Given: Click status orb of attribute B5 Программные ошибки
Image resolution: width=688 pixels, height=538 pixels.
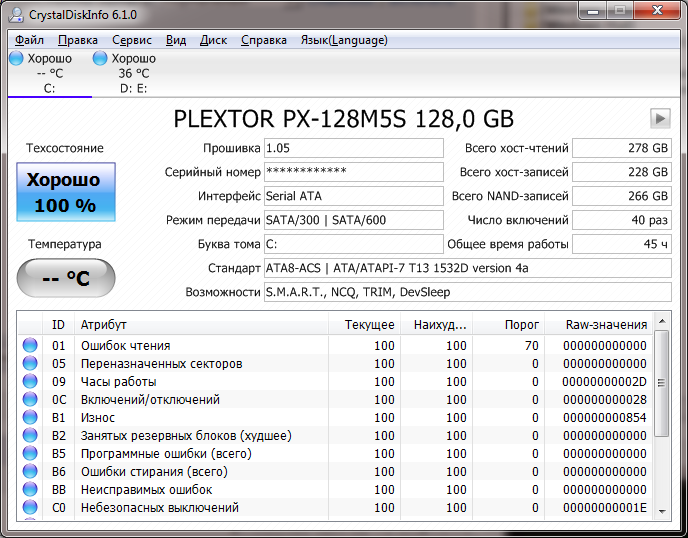Looking at the screenshot, I should 30,453.
